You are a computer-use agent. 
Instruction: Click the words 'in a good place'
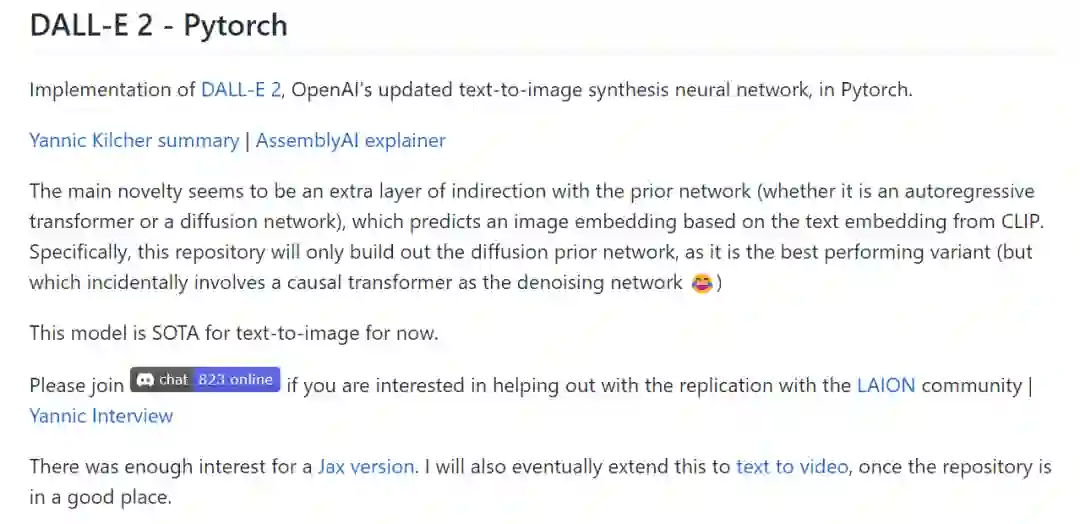click(x=100, y=496)
